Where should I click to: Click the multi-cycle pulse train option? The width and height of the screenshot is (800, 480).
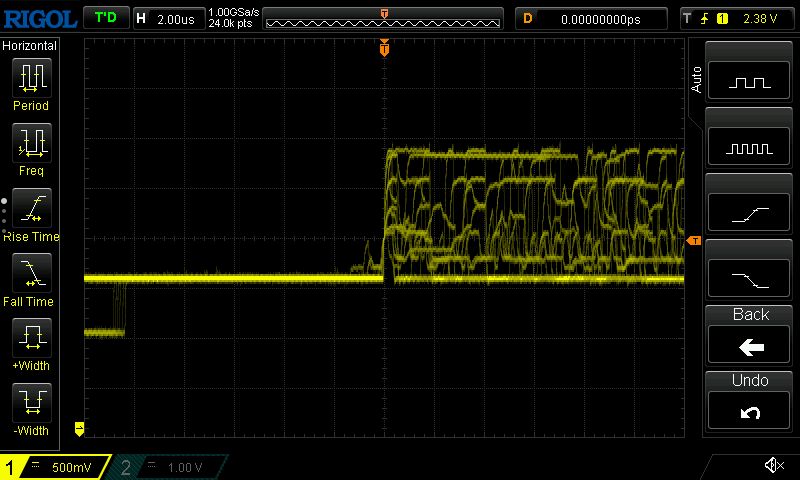click(750, 147)
